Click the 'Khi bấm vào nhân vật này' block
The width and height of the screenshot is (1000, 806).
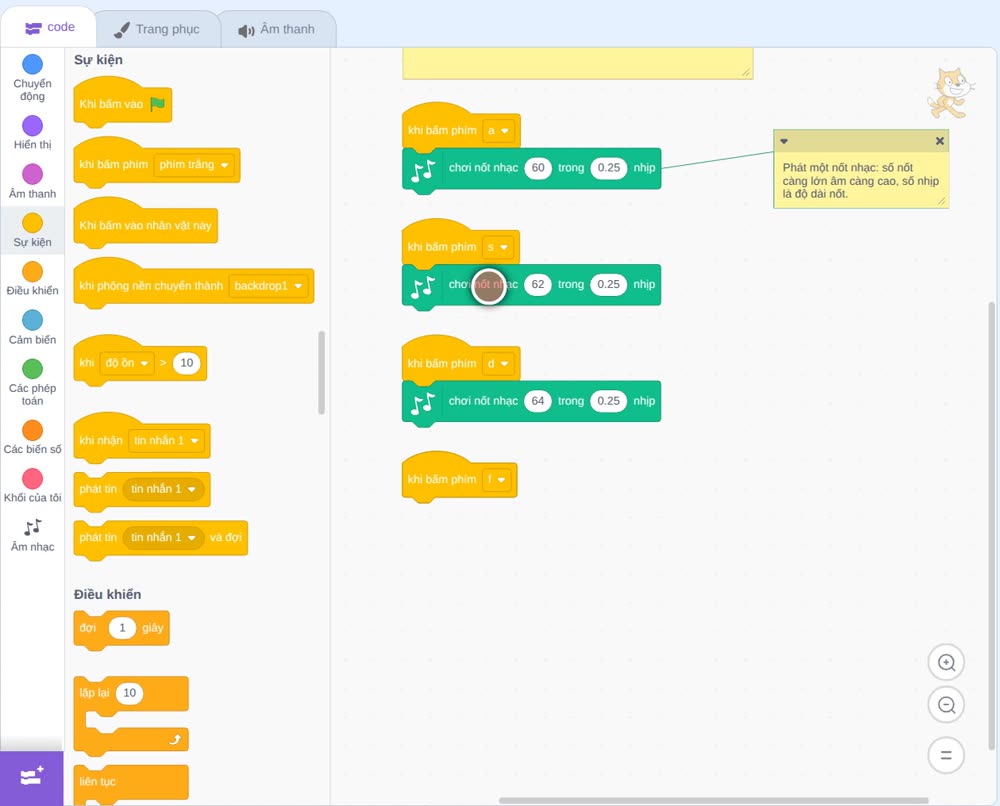coord(145,225)
